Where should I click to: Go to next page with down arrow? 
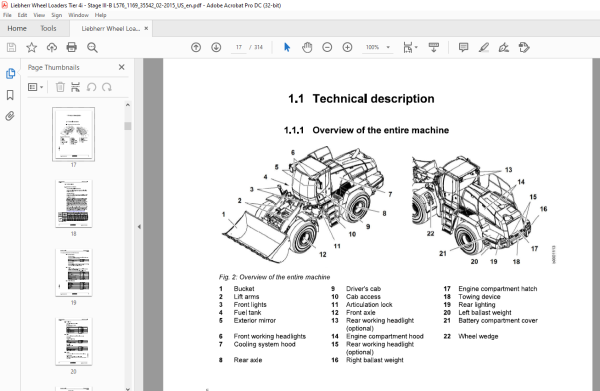pyautogui.click(x=216, y=47)
